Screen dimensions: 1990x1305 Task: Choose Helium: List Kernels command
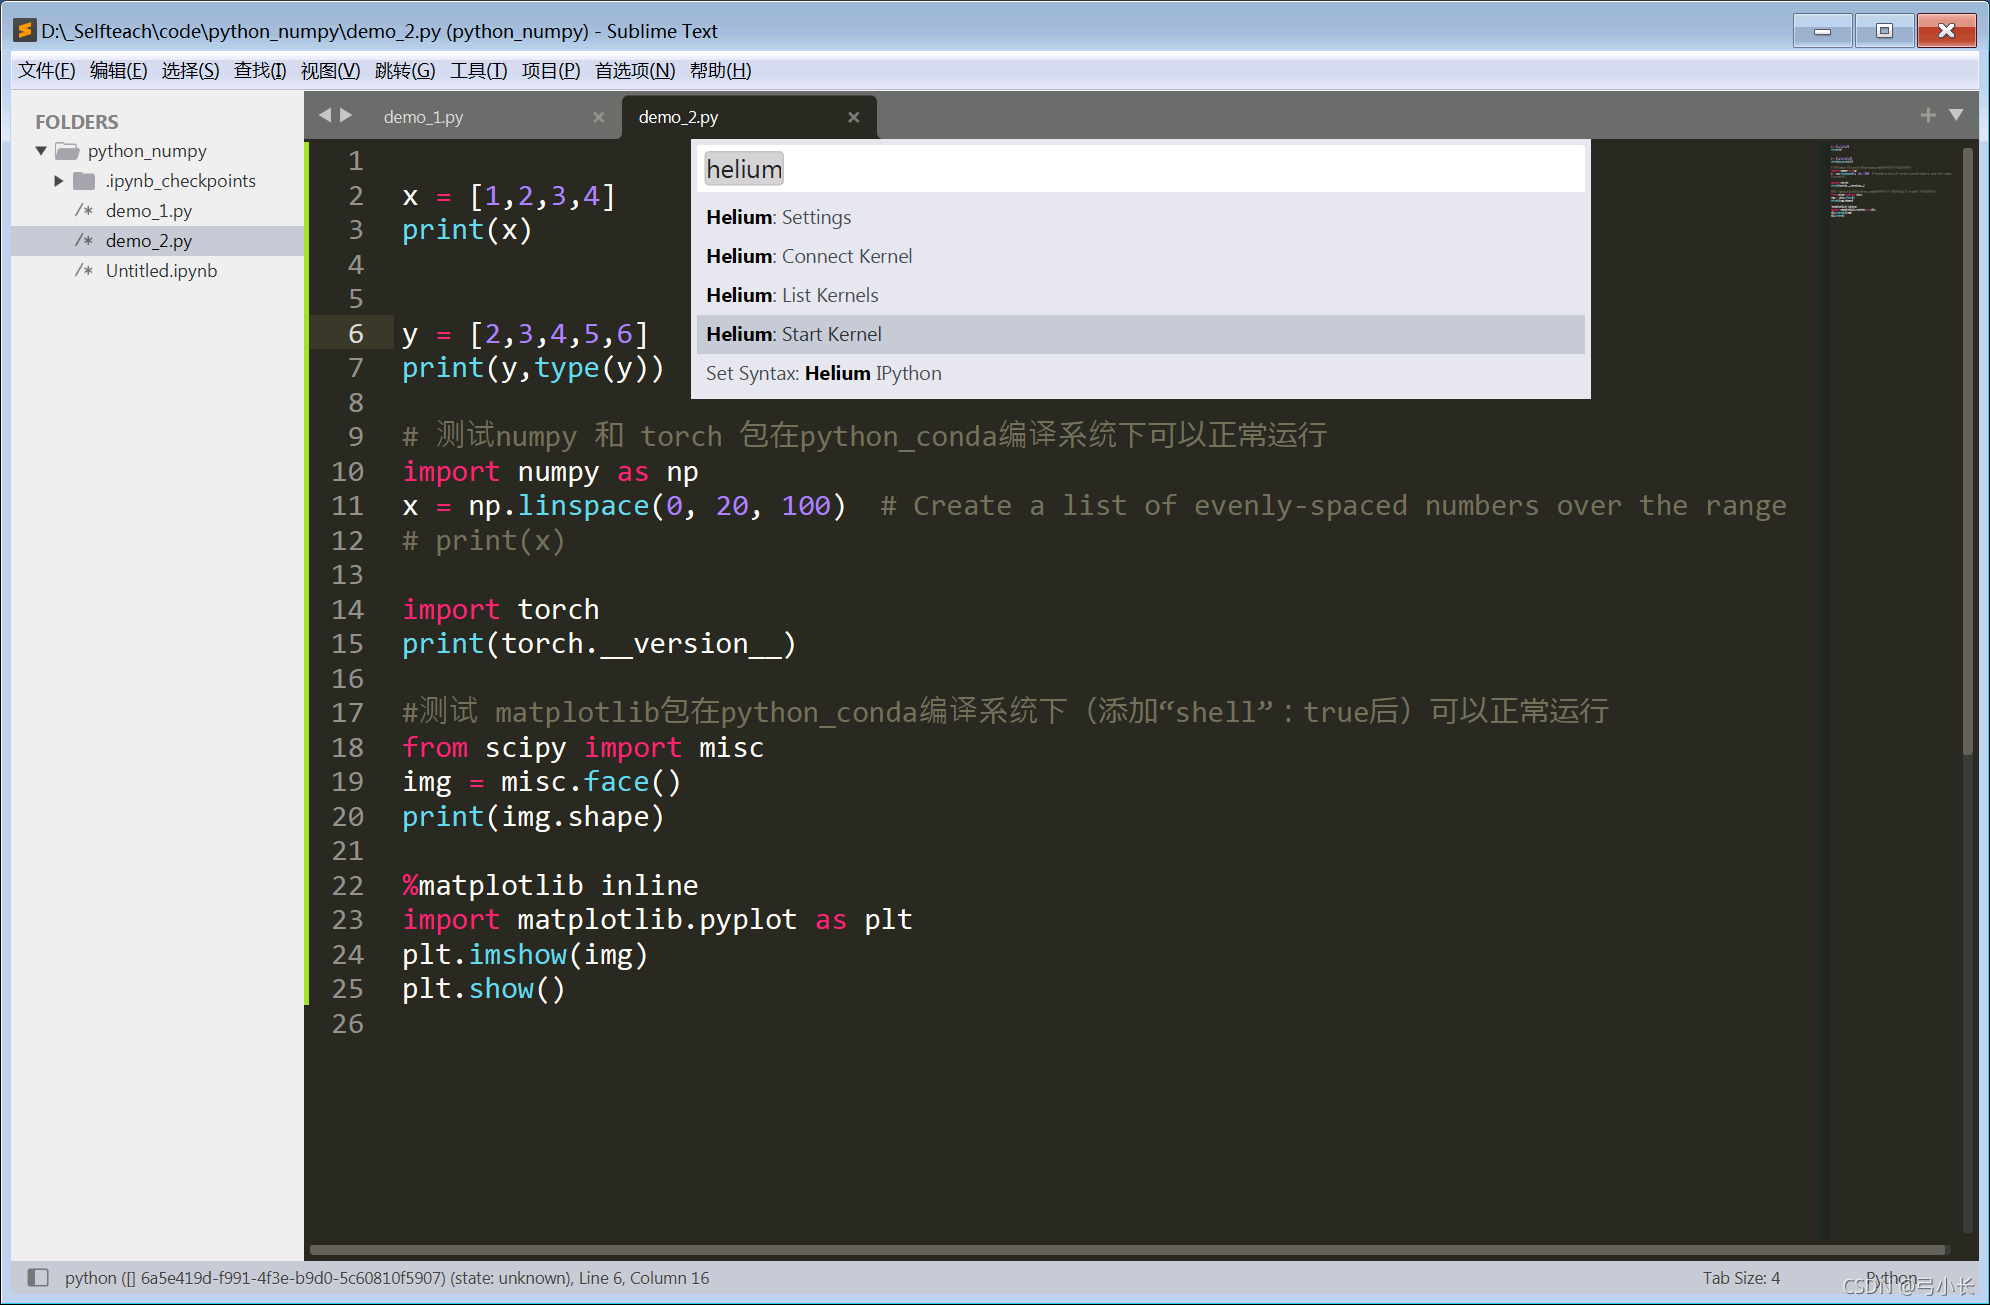click(1141, 295)
